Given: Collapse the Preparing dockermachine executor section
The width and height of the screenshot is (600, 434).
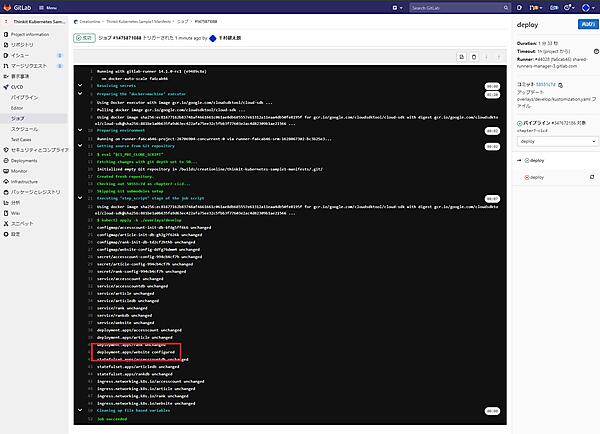Looking at the screenshot, I should [80, 94].
